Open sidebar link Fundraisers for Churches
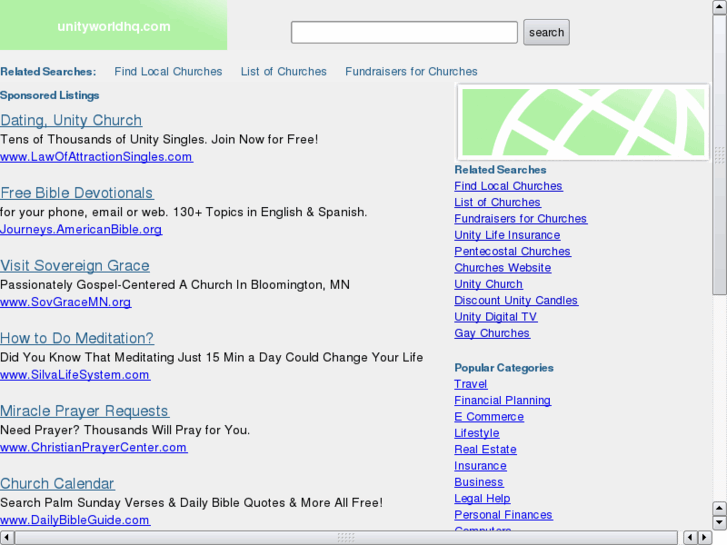This screenshot has height=545, width=727. (x=521, y=218)
